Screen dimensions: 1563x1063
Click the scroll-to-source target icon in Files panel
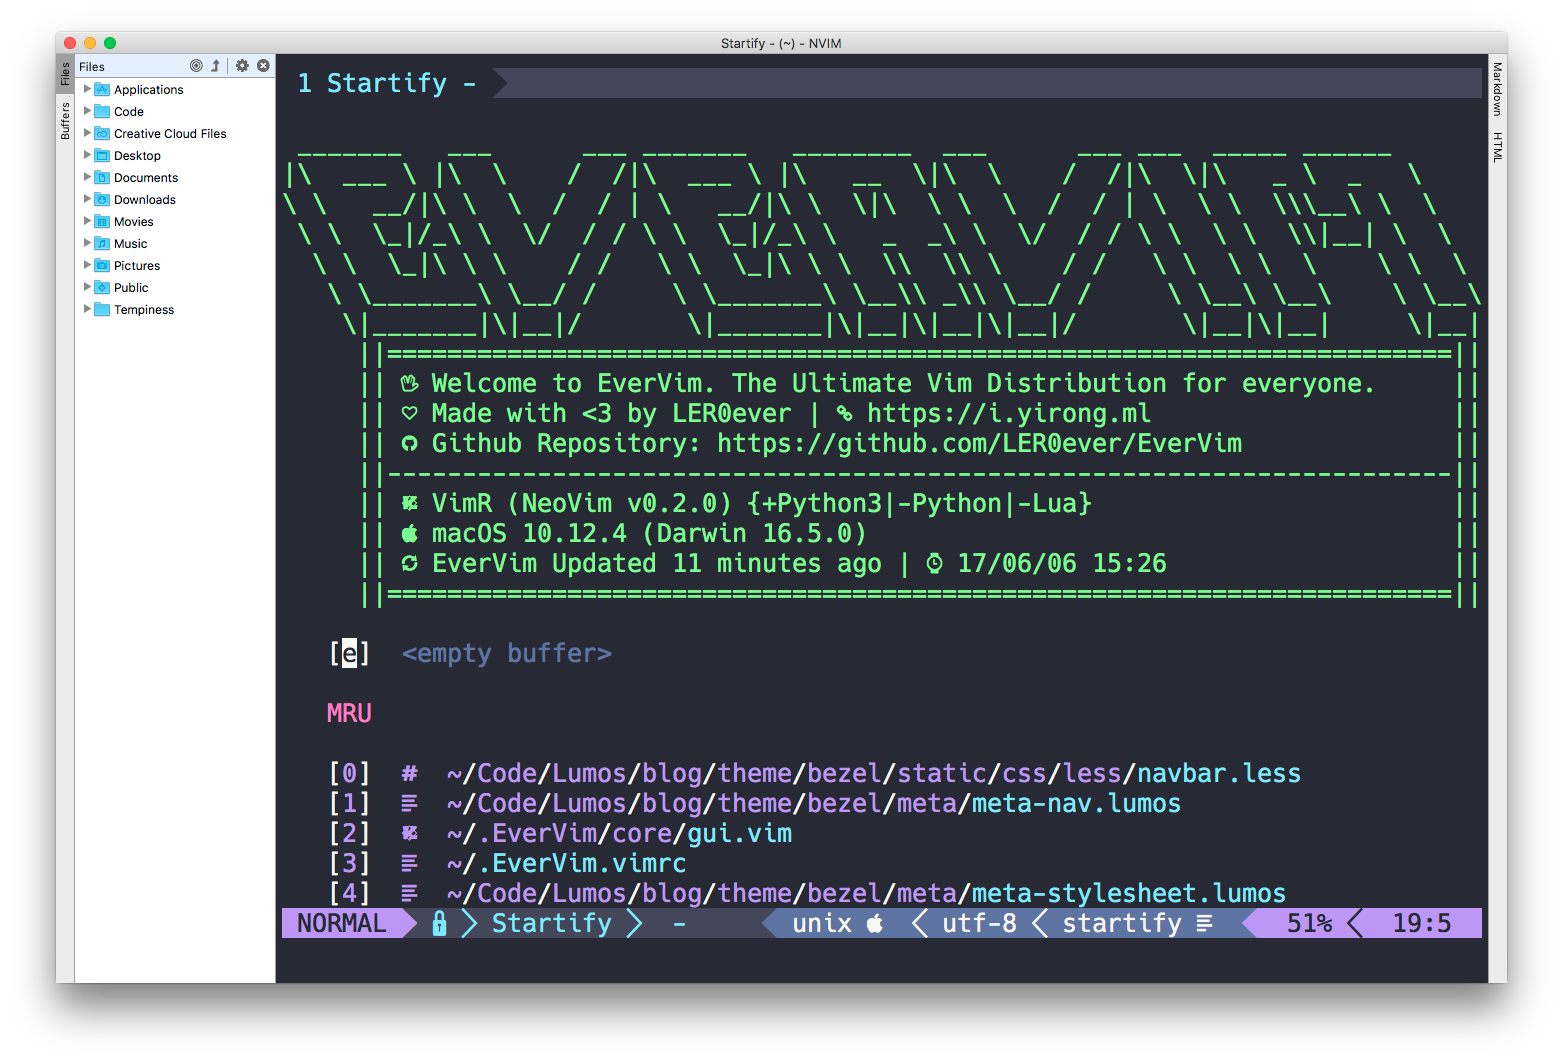pyautogui.click(x=196, y=66)
